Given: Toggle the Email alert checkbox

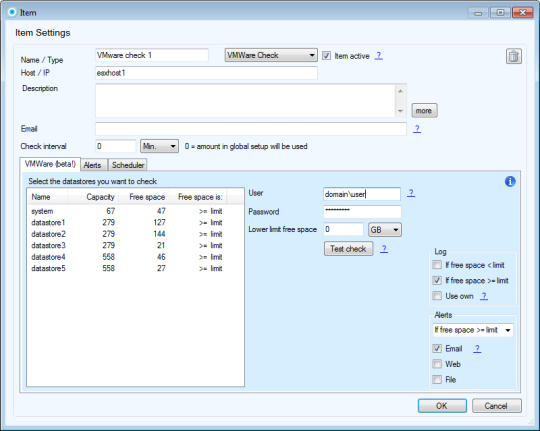Looking at the screenshot, I should point(437,349).
